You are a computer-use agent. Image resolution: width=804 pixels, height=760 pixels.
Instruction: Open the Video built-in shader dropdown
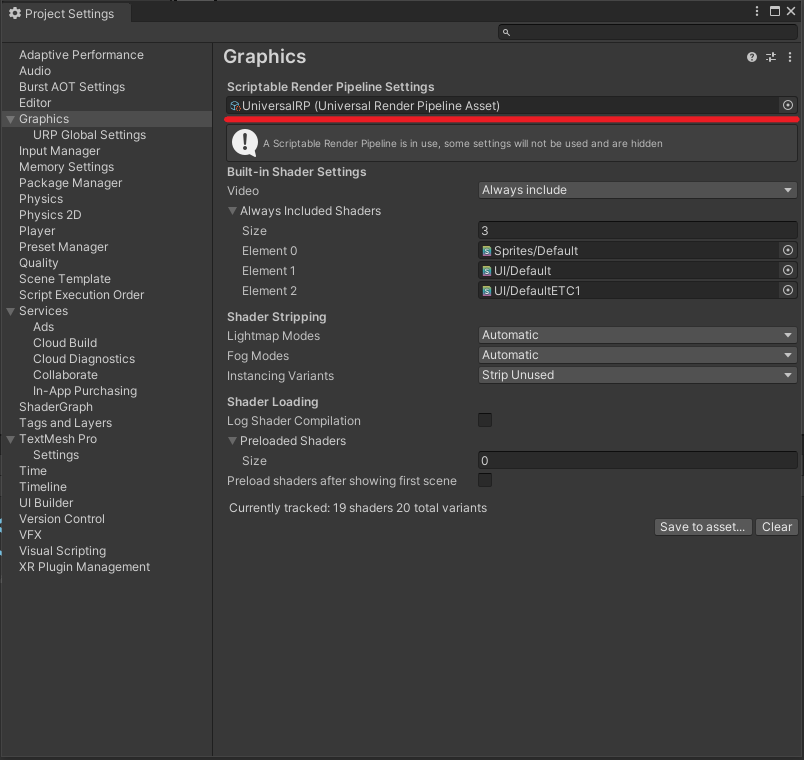click(637, 189)
